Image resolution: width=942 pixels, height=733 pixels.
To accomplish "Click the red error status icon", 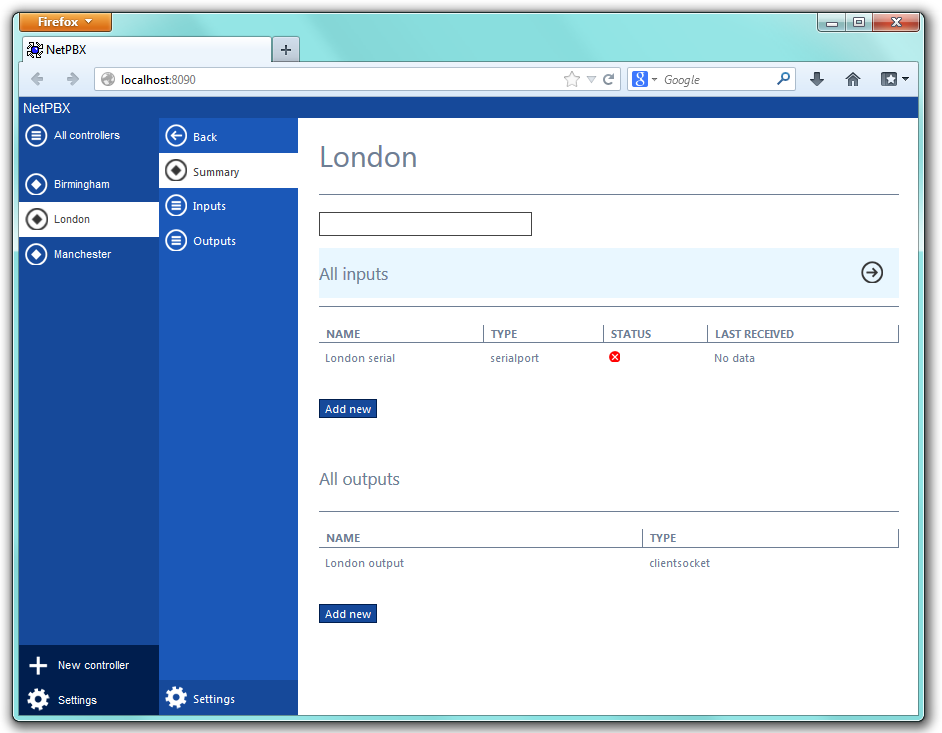I will (x=614, y=357).
